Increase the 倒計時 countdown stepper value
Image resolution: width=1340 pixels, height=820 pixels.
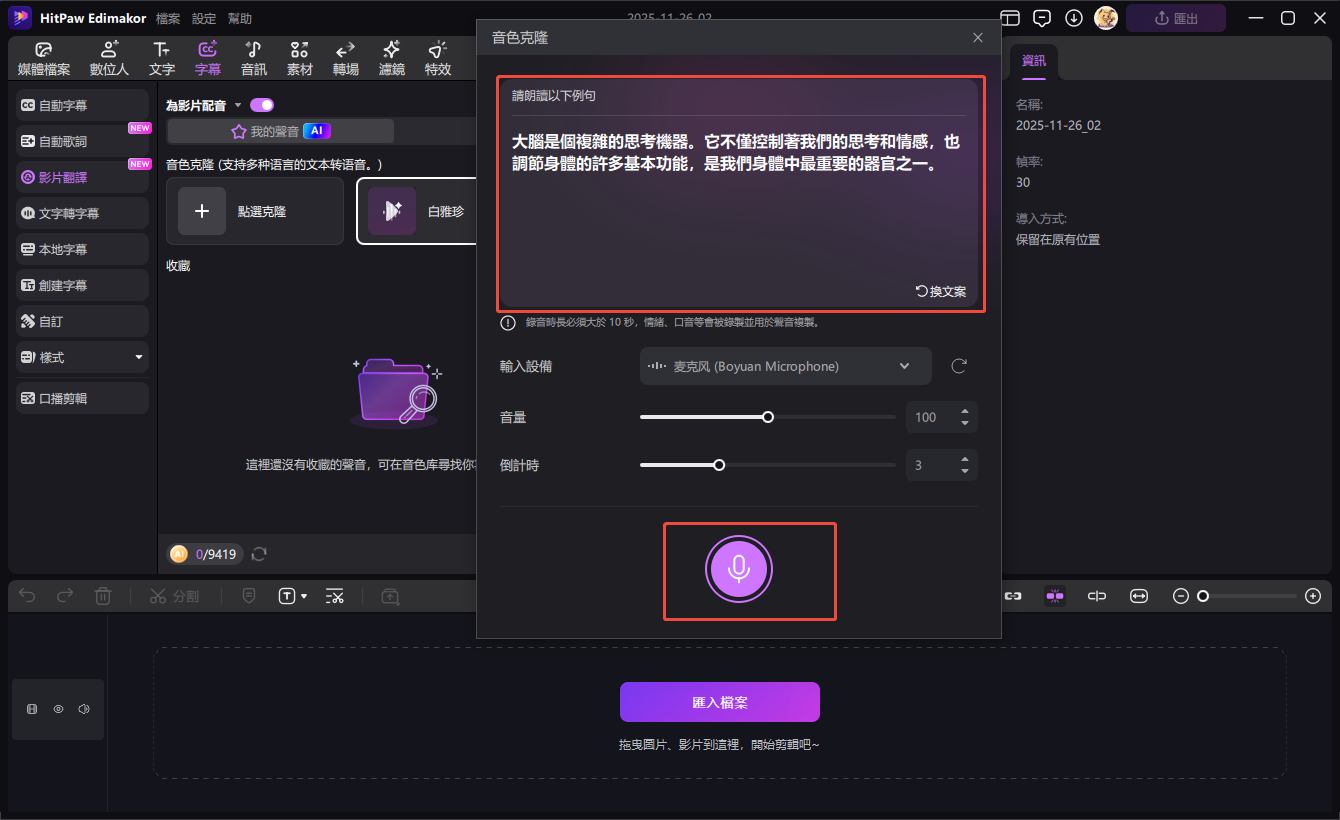964,459
